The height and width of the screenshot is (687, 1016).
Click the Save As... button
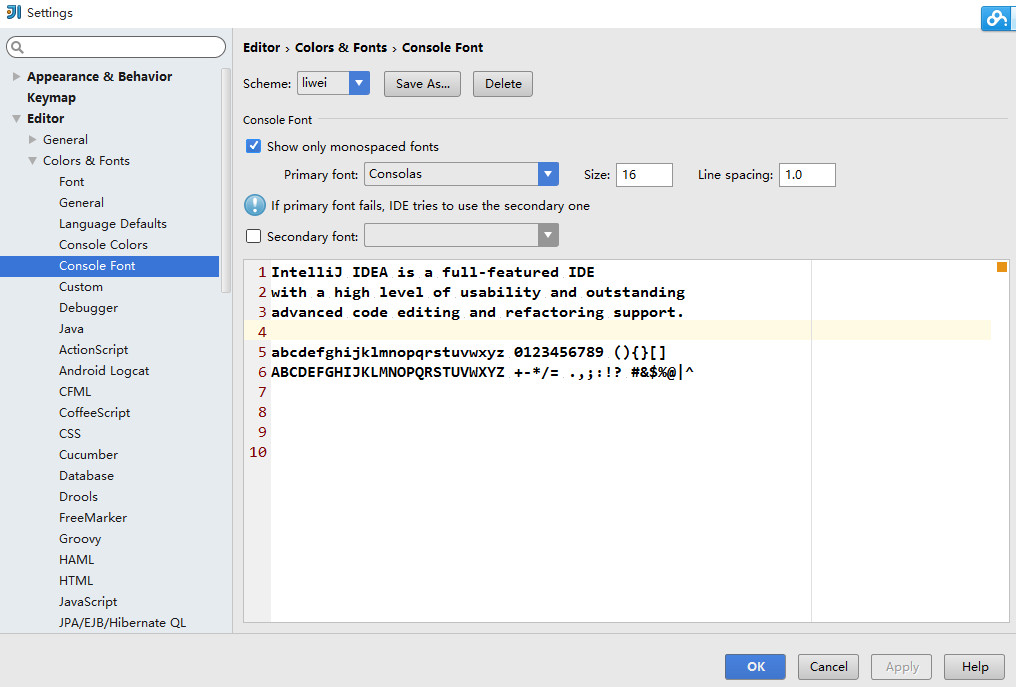click(422, 84)
